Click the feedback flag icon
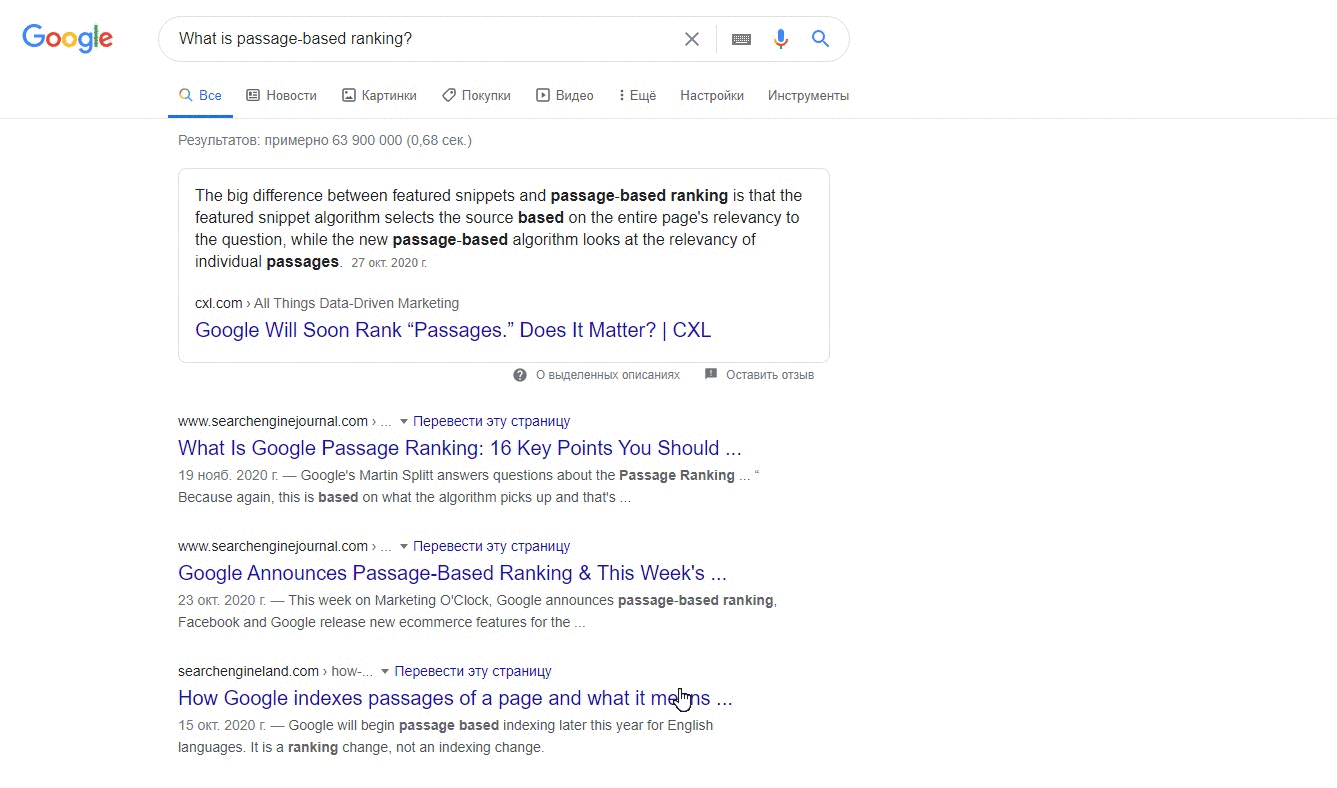 point(711,374)
